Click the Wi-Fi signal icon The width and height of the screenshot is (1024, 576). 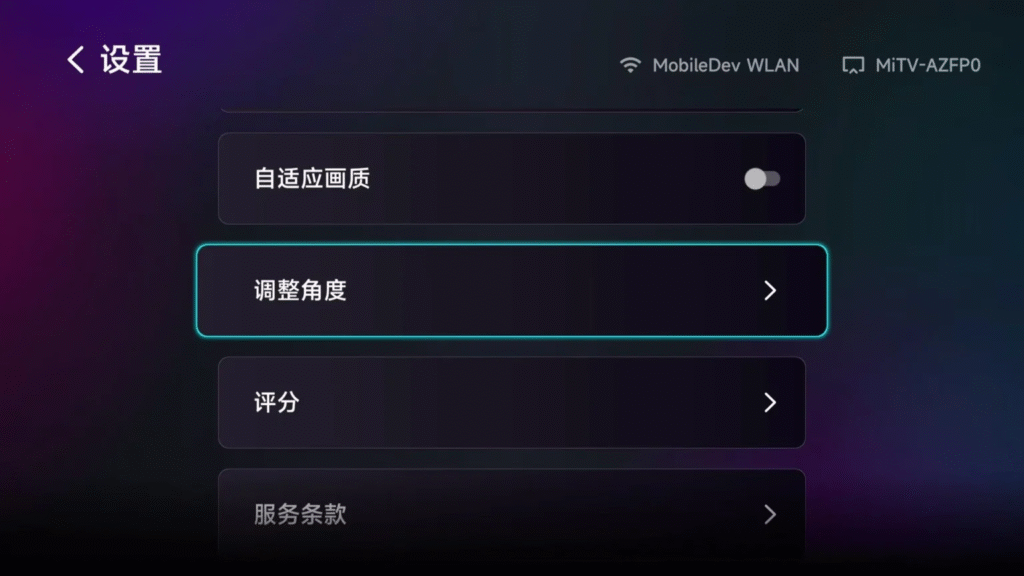[630, 65]
